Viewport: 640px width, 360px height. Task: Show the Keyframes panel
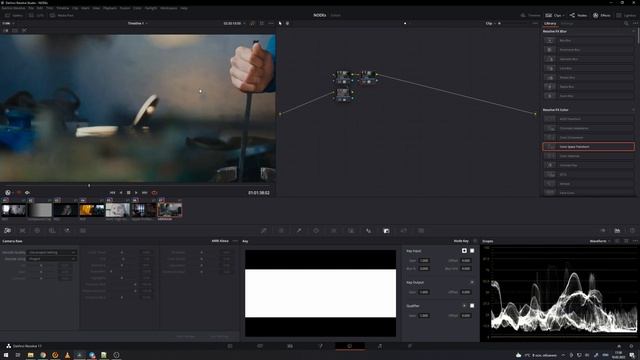click(x=603, y=231)
